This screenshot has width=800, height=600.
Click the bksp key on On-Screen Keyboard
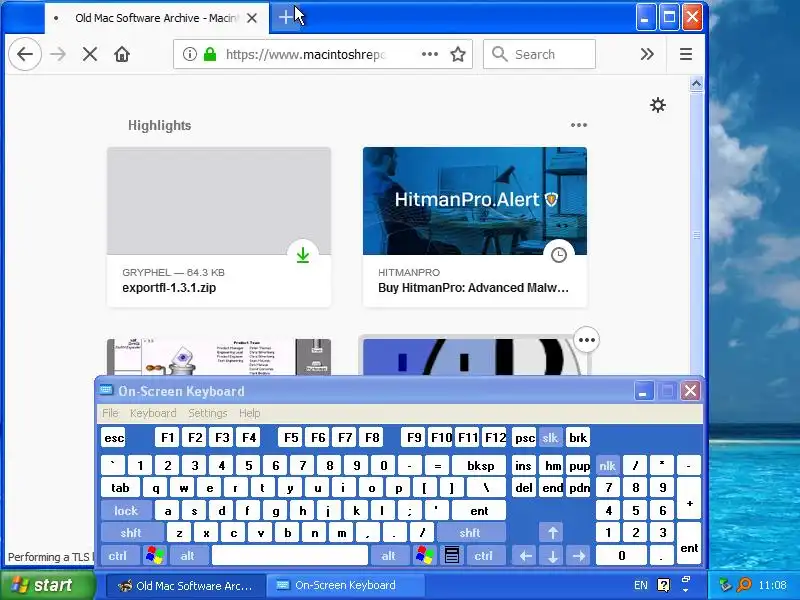tap(480, 465)
